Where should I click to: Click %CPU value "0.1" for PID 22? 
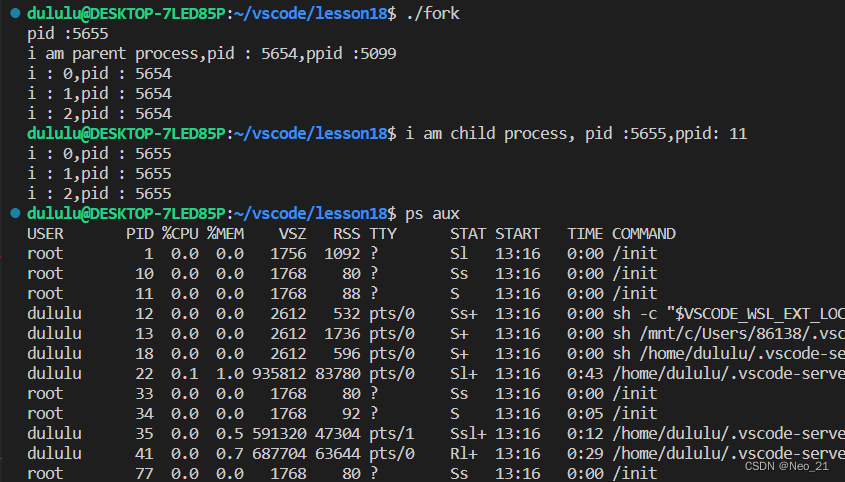pyautogui.click(x=185, y=373)
